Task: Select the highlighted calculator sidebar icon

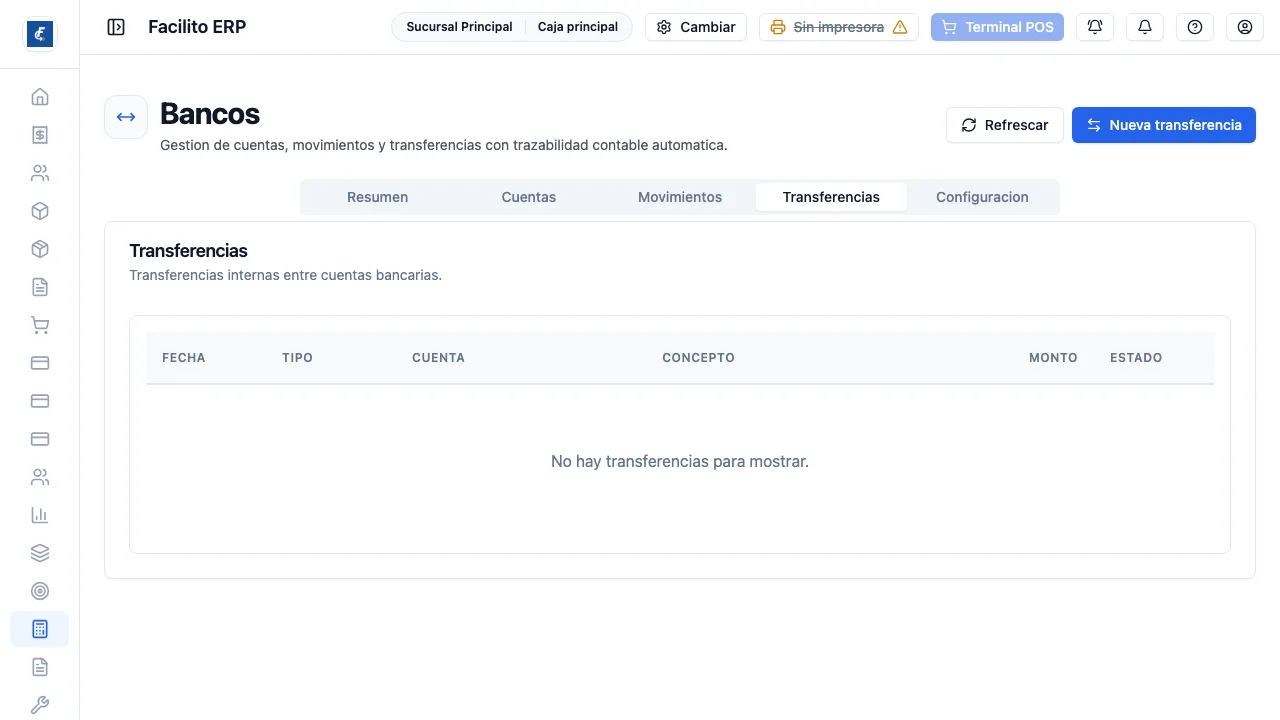Action: [40, 629]
